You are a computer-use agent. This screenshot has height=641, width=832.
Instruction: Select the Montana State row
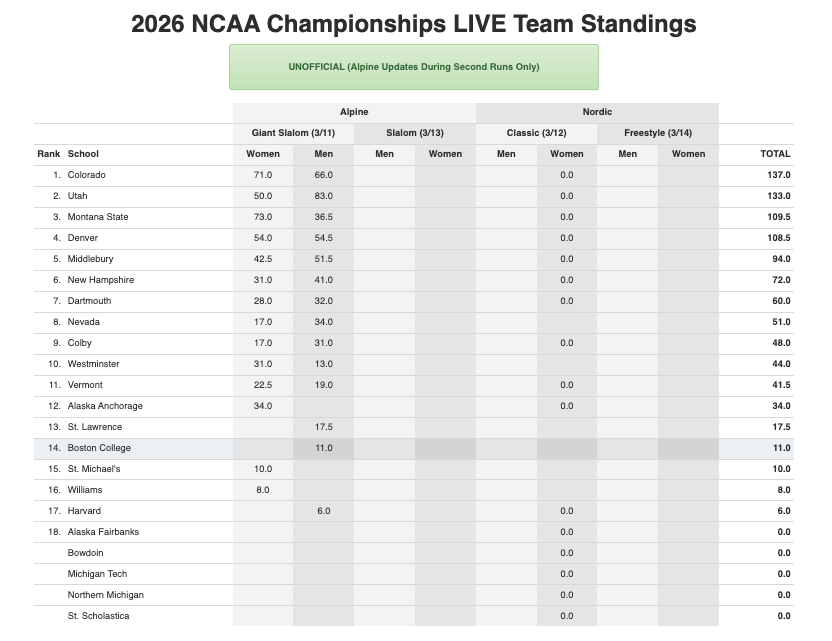(x=98, y=217)
